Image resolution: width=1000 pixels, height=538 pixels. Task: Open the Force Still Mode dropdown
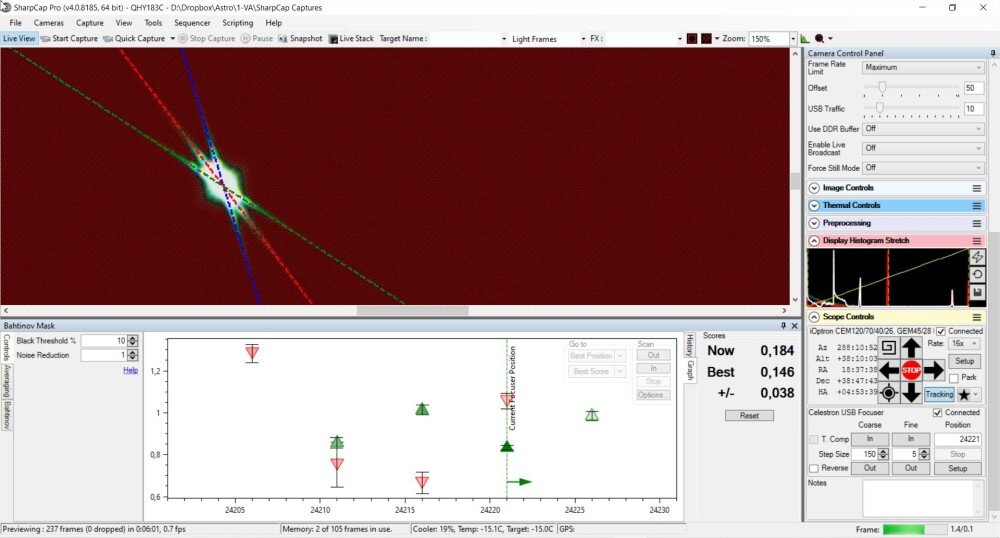[x=923, y=168]
